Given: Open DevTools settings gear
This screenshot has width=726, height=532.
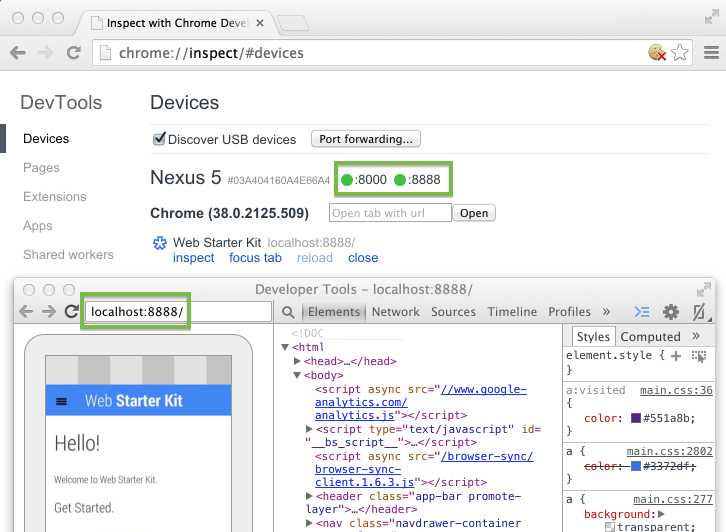Looking at the screenshot, I should point(670,312).
